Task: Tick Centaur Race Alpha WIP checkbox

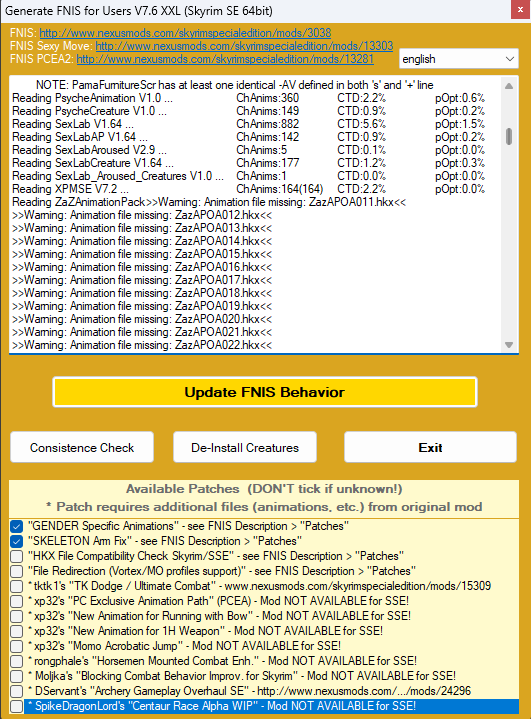Action: [17, 706]
